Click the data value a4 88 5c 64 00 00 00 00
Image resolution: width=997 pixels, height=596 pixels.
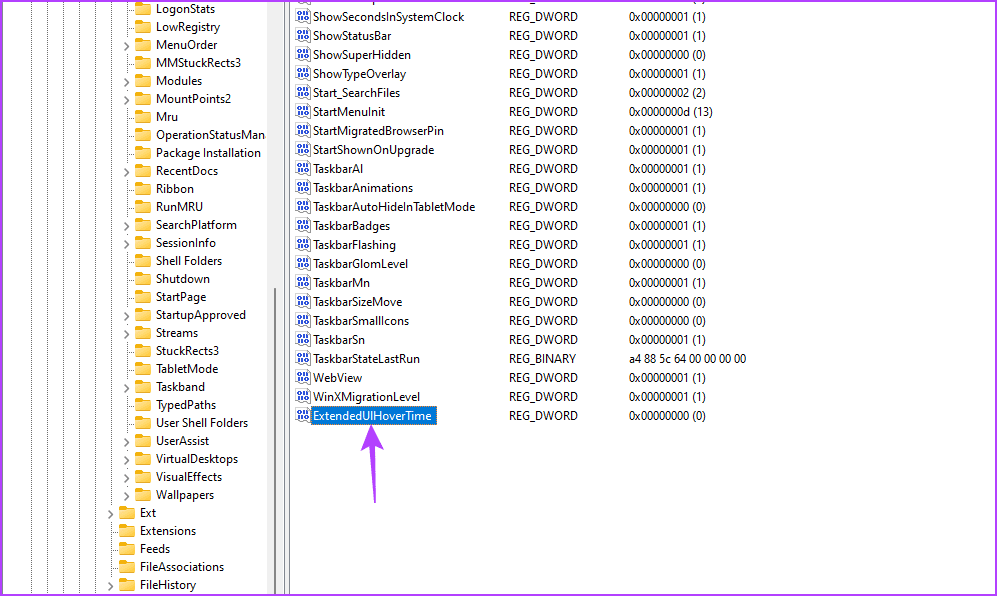click(x=687, y=359)
